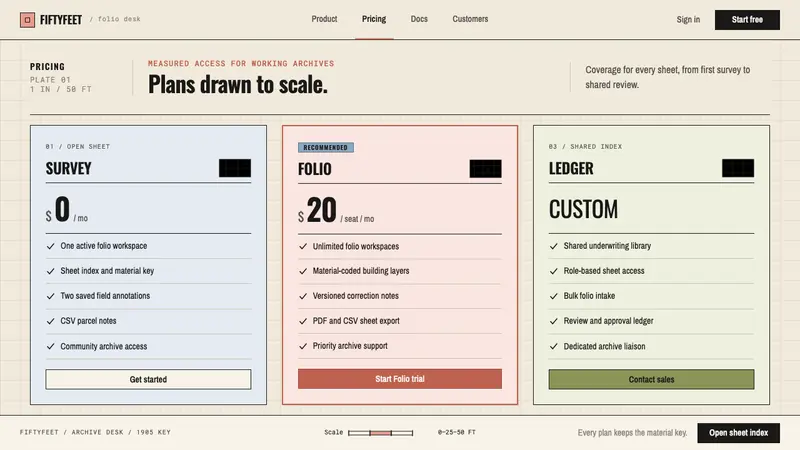Screen dimensions: 800x450
Task: Click the black swatch icon on Ledger card
Action: coord(738,168)
